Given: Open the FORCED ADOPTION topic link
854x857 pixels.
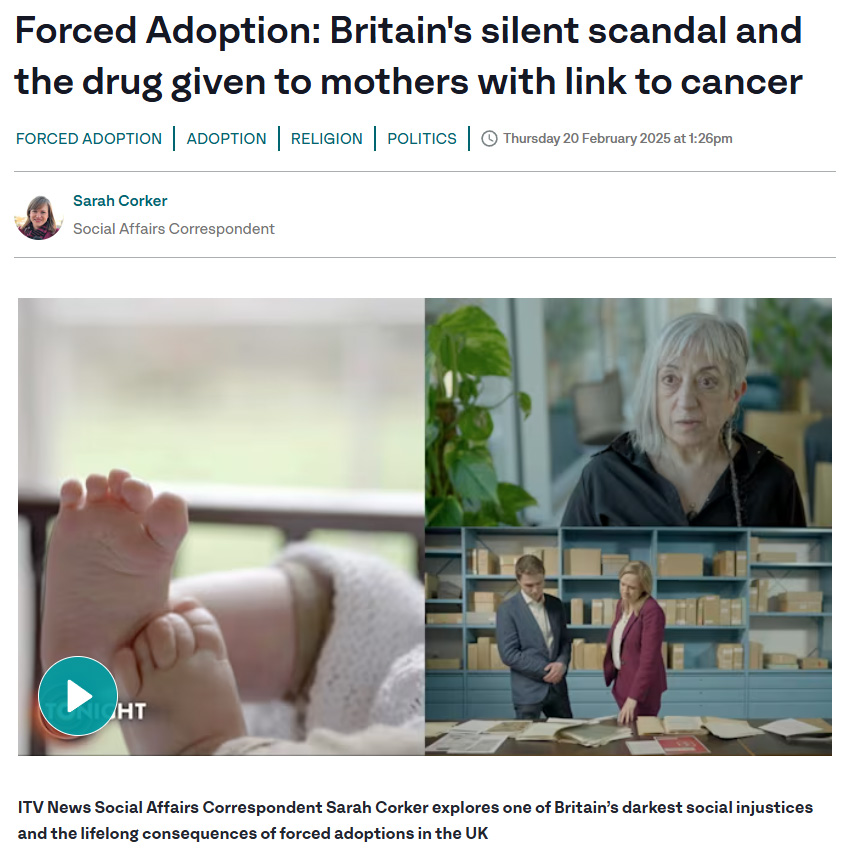Looking at the screenshot, I should click(89, 139).
